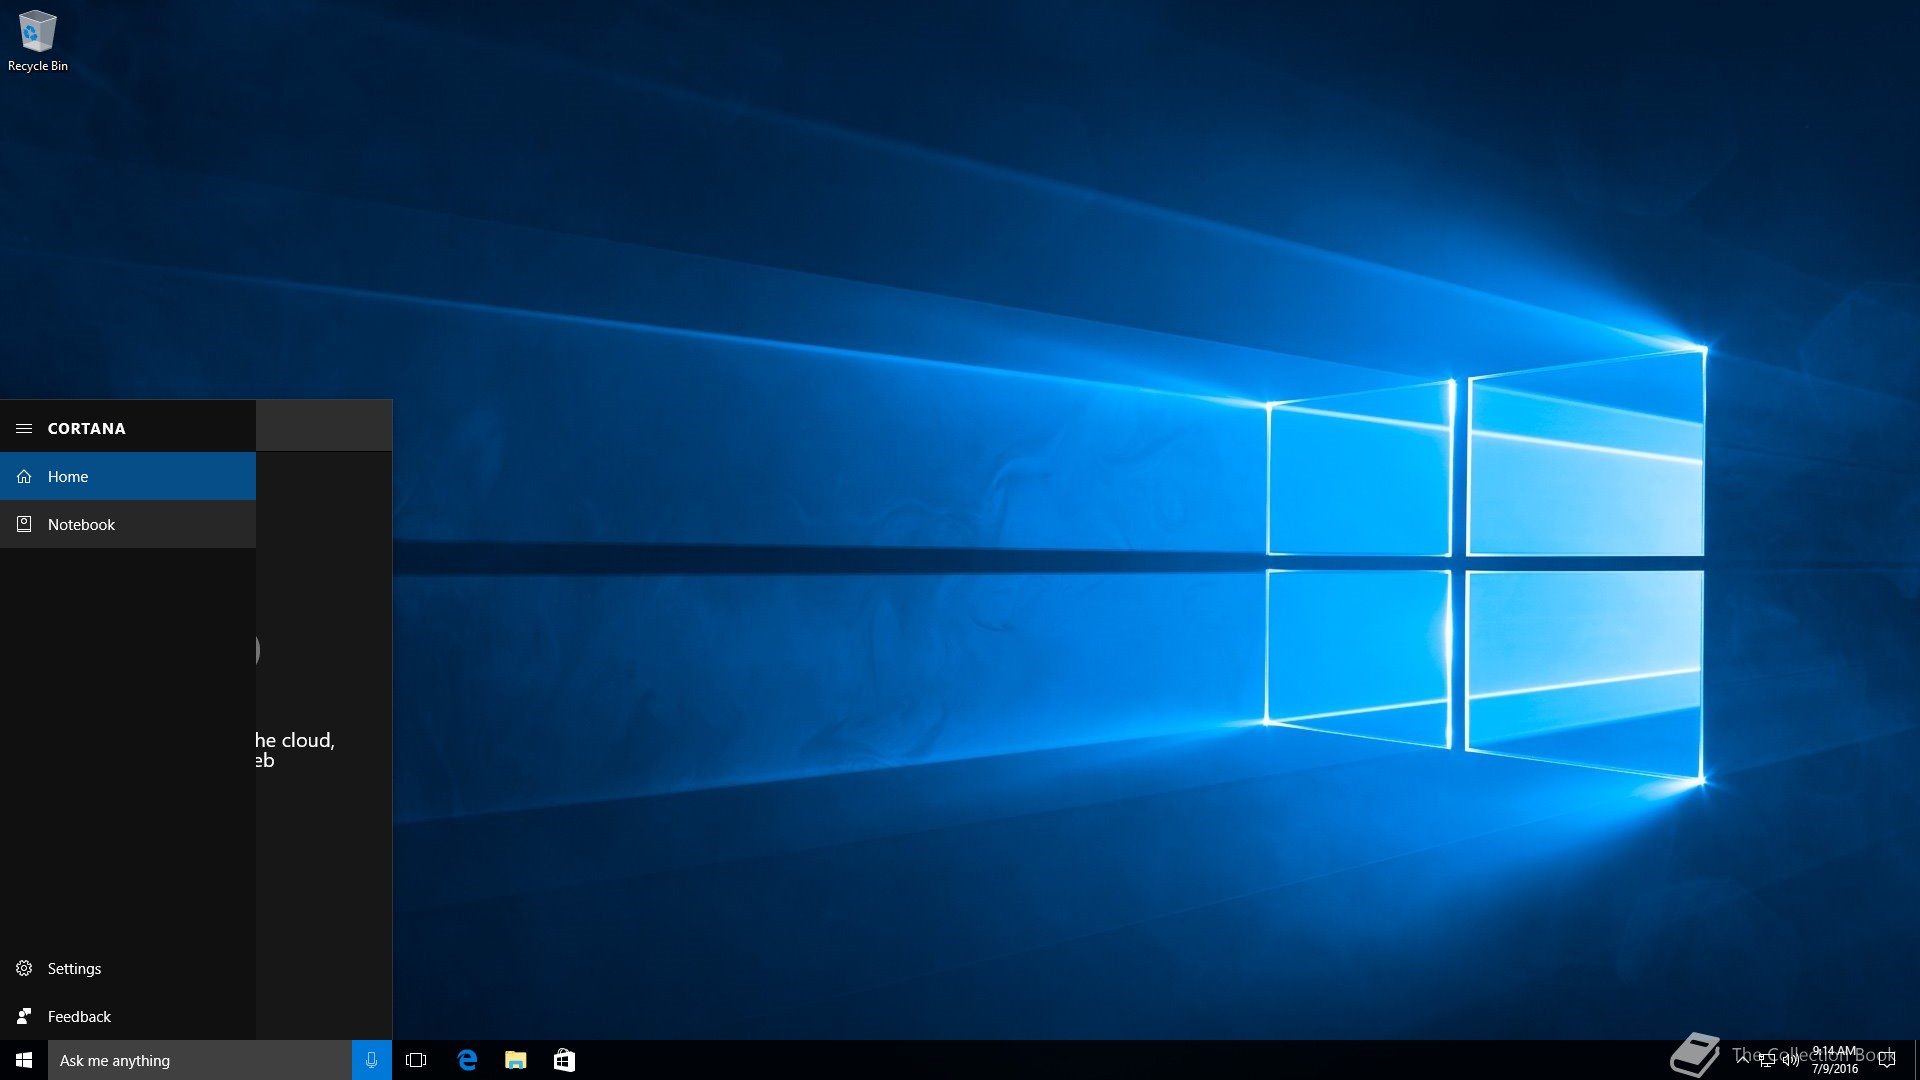
Task: Open the network status tray icon
Action: 1767,1060
